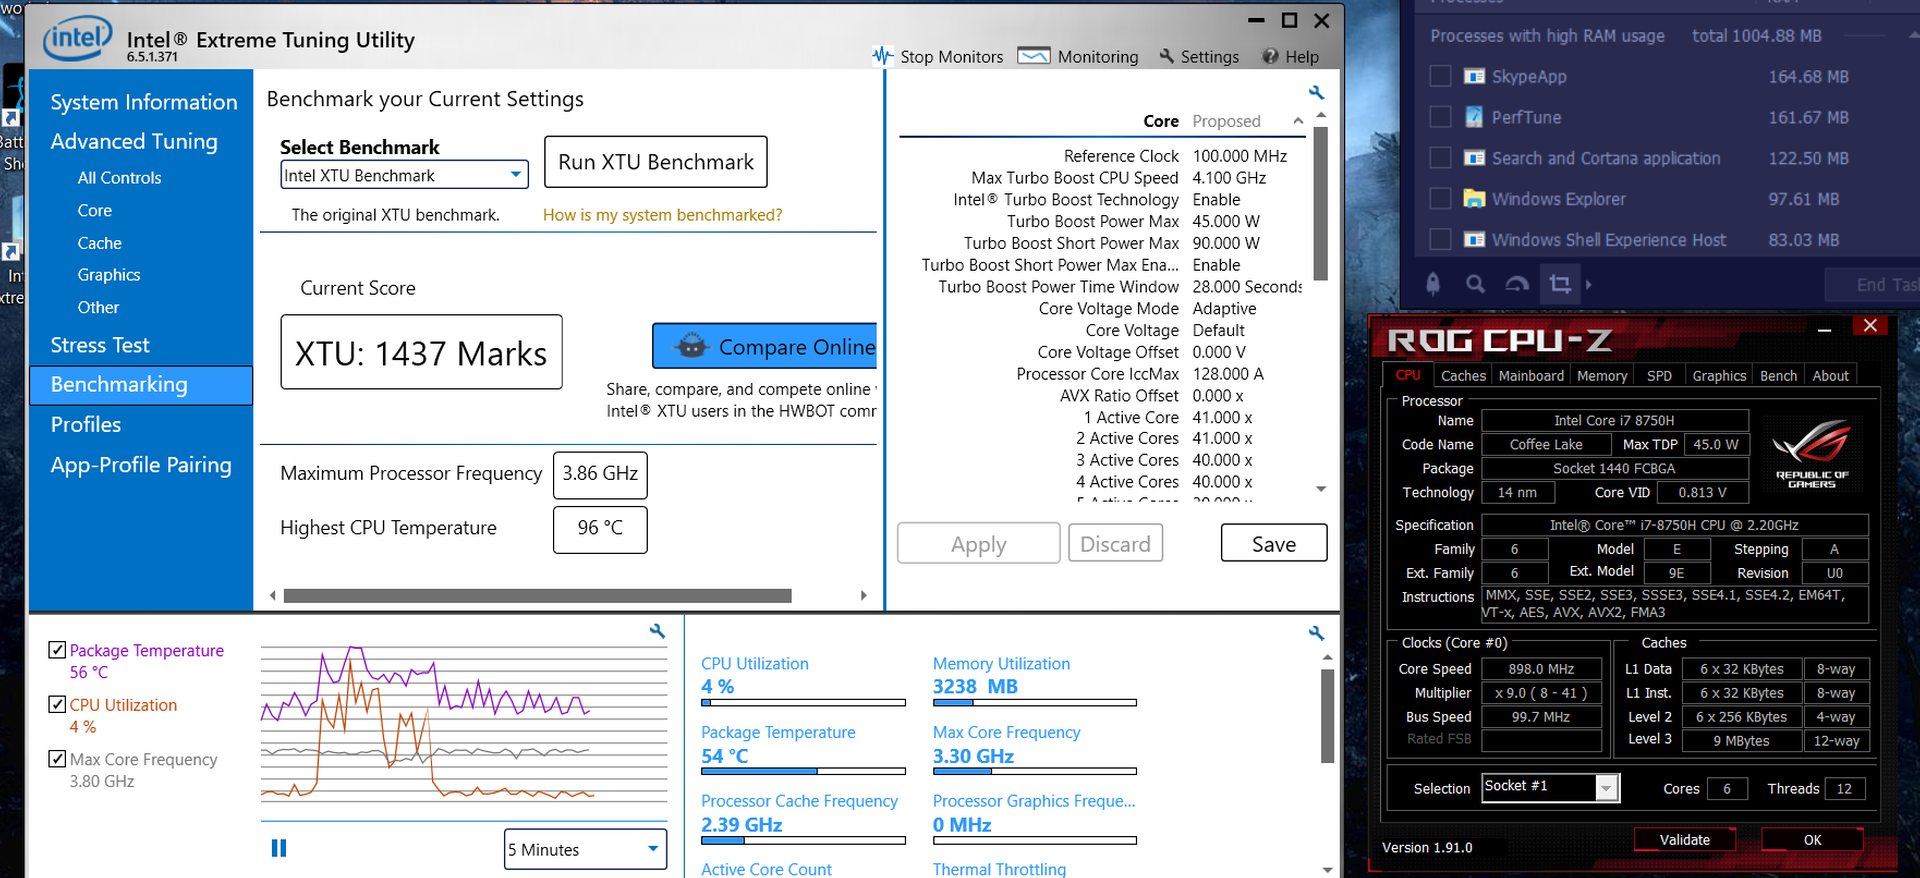Open Settings wrench in XTU header

(x=1199, y=56)
